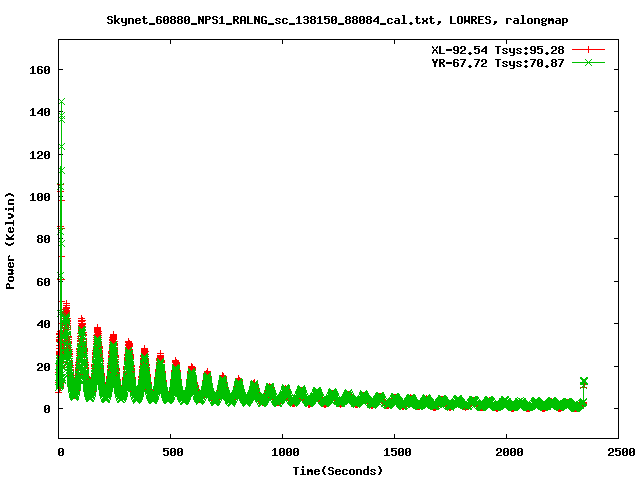Viewport: 640px width, 480px height.
Task: Click the Power (Kelvin) y-axis label
Action: click(x=10, y=241)
